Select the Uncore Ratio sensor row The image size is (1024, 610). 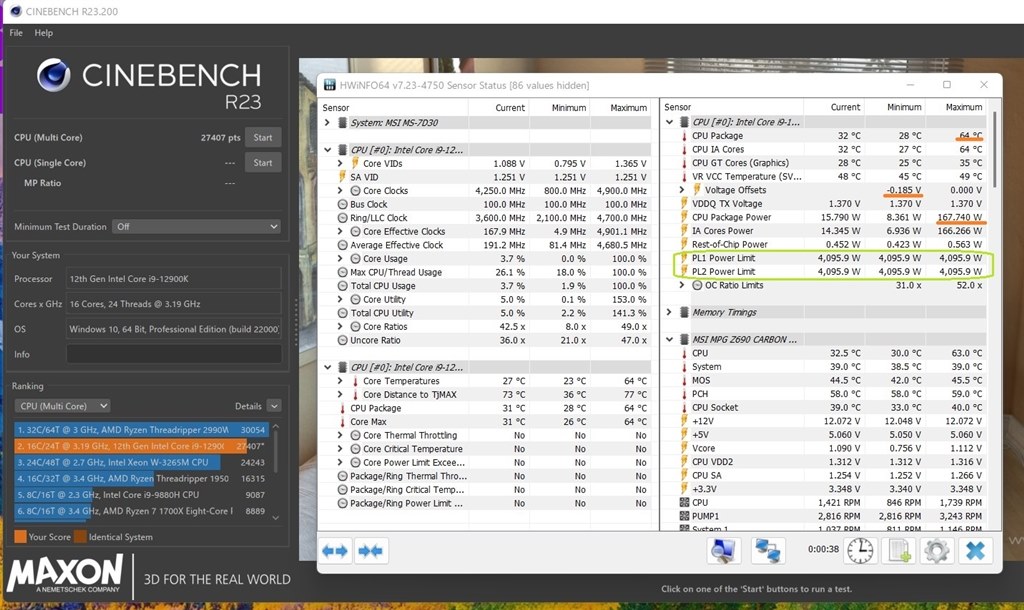click(x=485, y=340)
